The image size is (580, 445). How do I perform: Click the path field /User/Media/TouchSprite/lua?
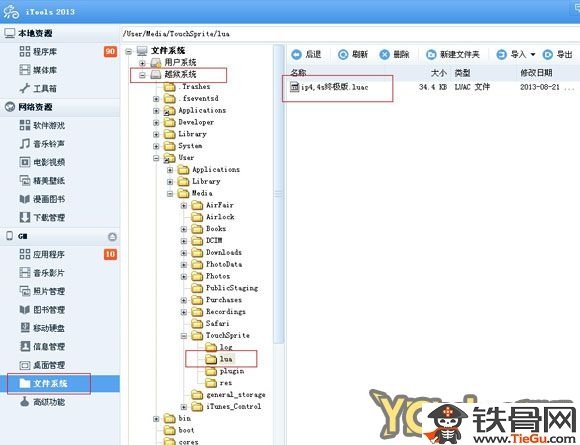350,34
